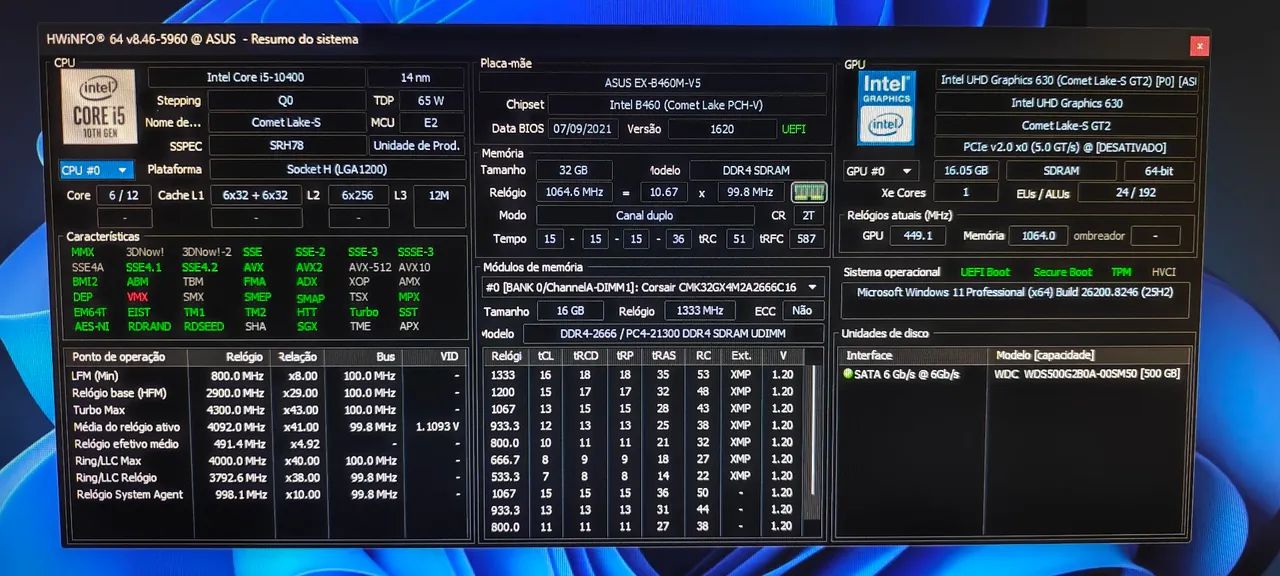Click the L3 cache value 12M
1280x576 pixels.
439,195
